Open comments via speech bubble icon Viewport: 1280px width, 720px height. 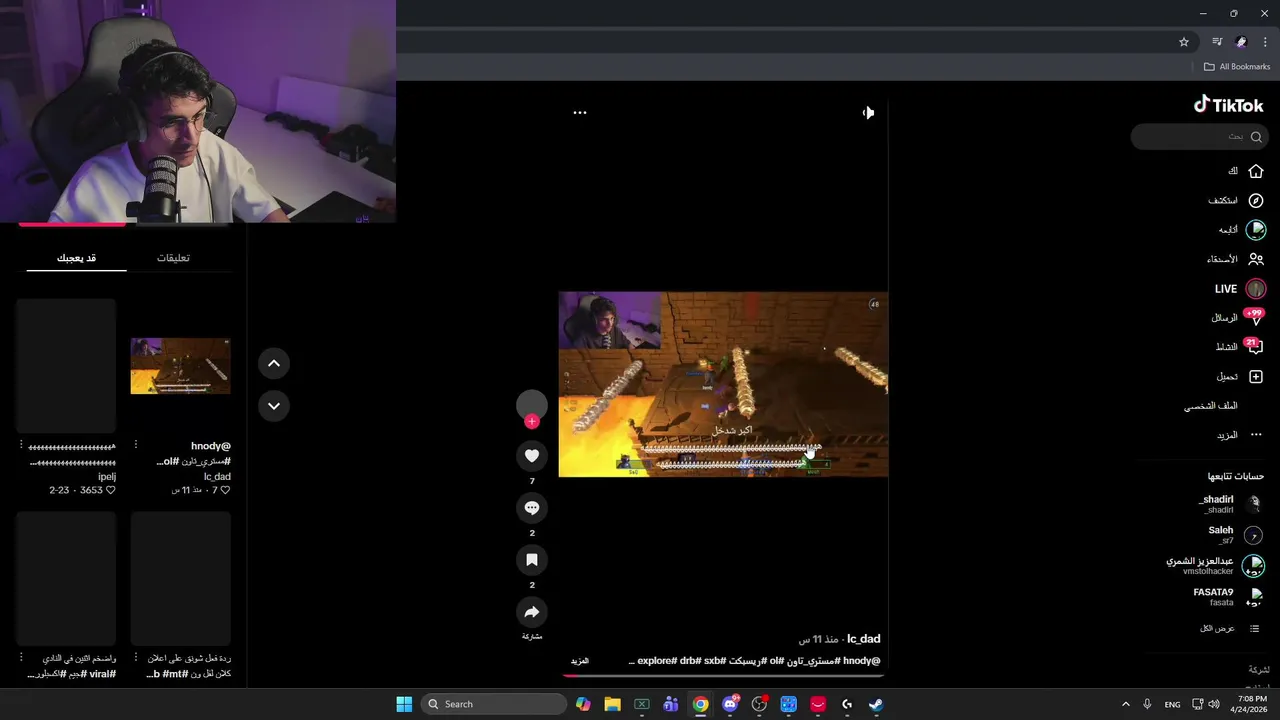[532, 508]
